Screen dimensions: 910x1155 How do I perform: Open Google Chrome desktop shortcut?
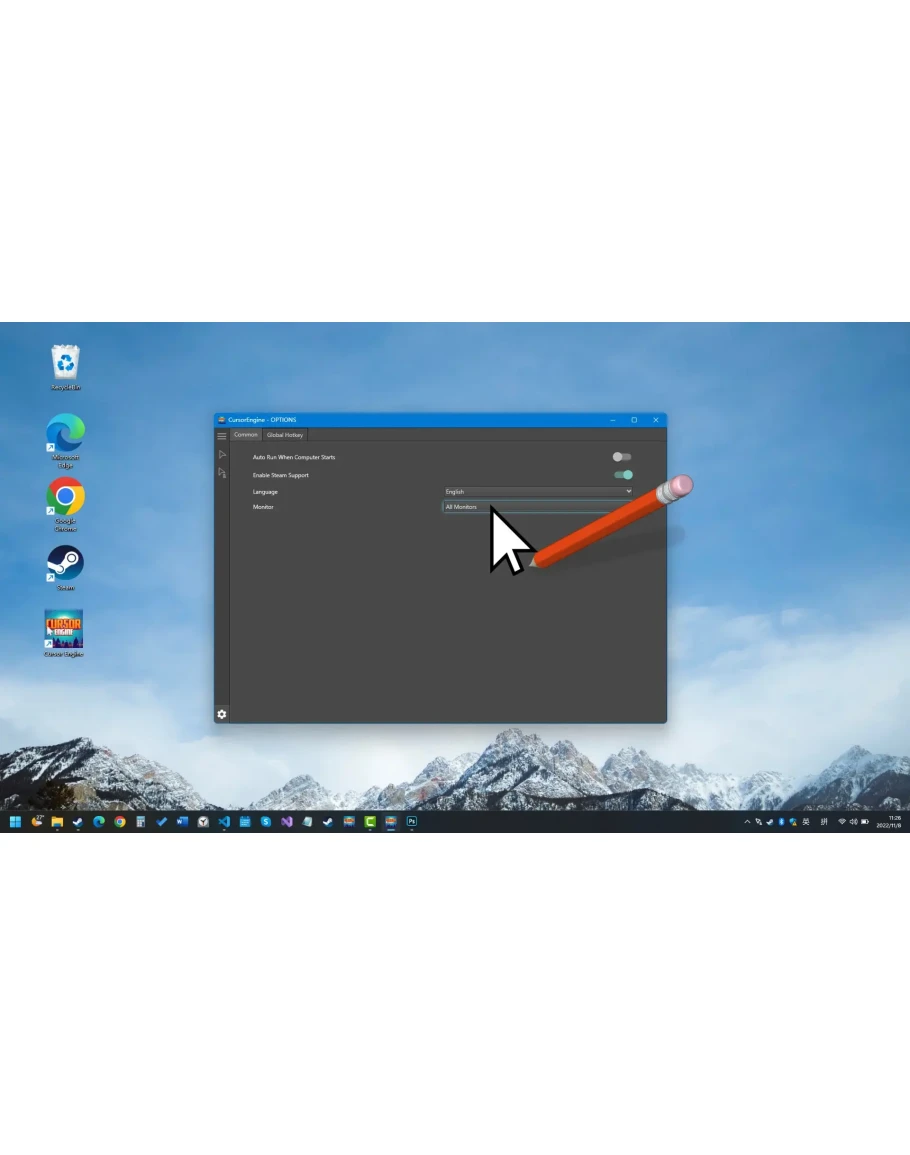point(65,498)
